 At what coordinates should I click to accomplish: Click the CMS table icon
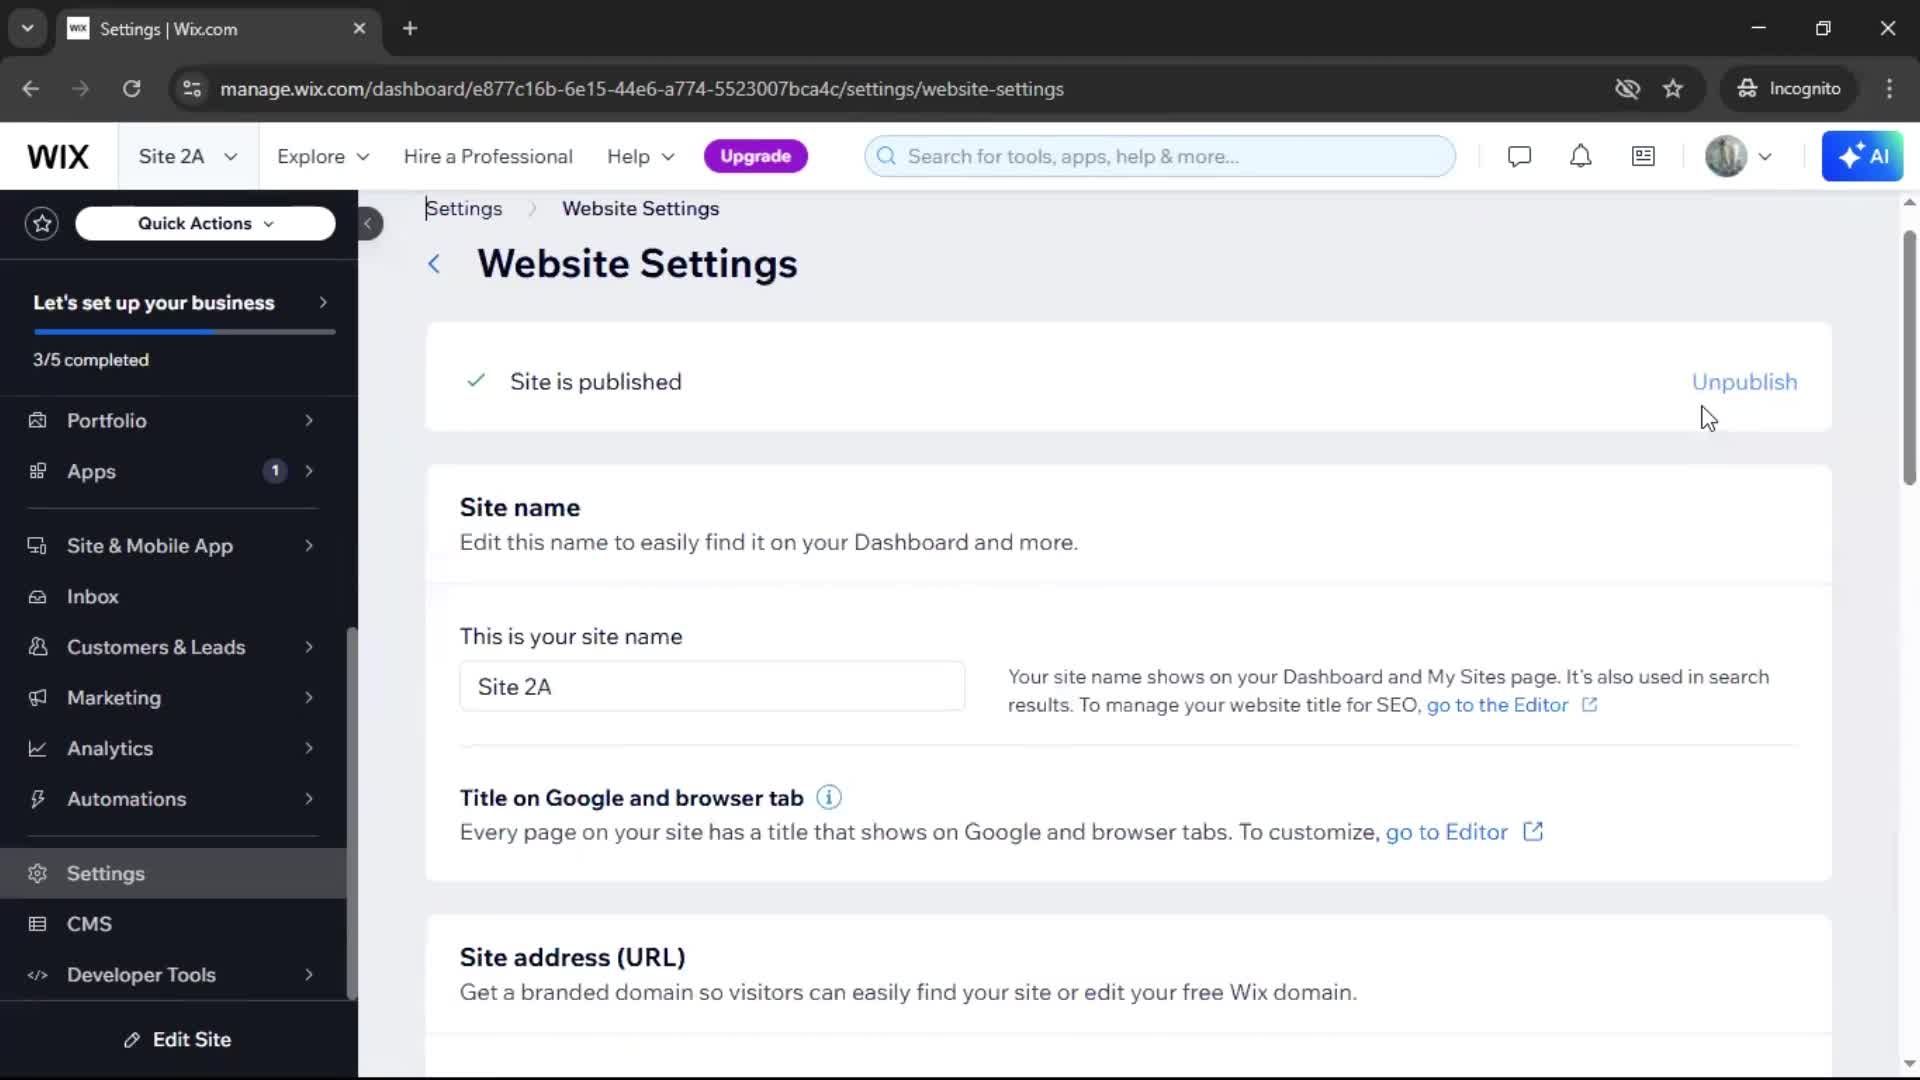pyautogui.click(x=38, y=924)
